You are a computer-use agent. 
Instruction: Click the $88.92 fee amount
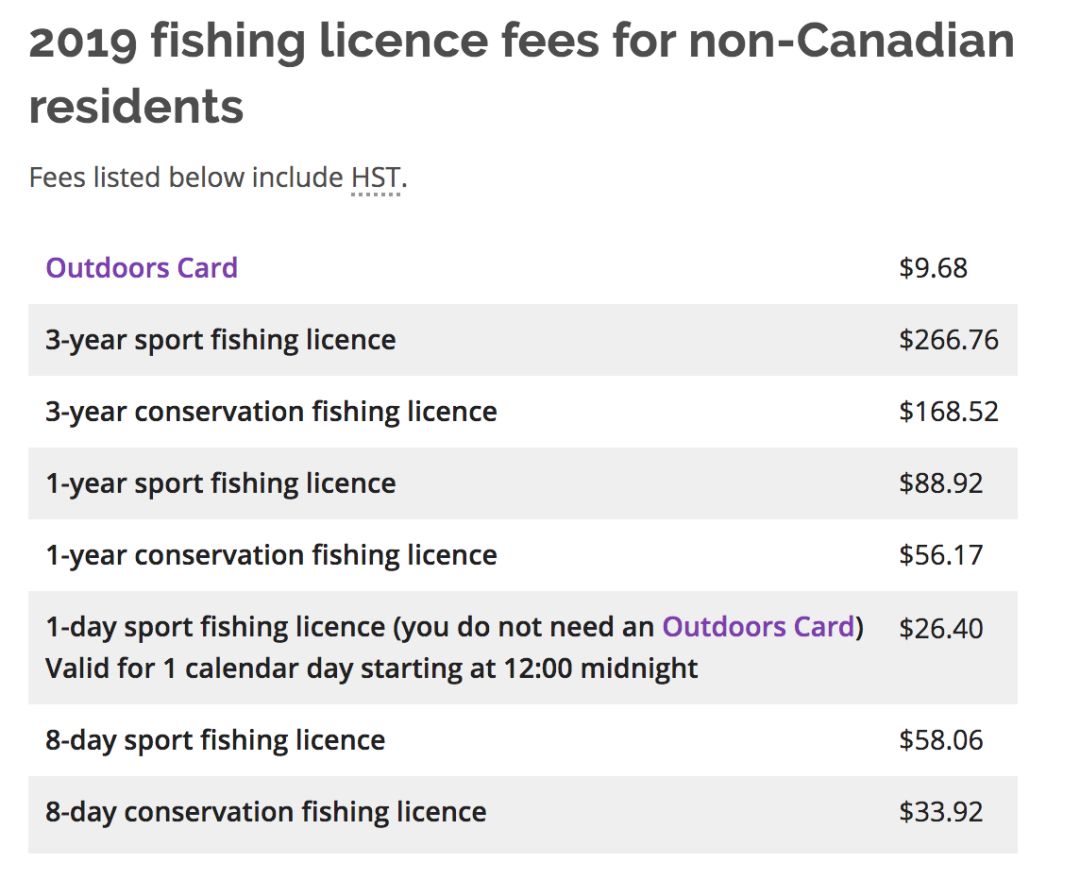941,483
